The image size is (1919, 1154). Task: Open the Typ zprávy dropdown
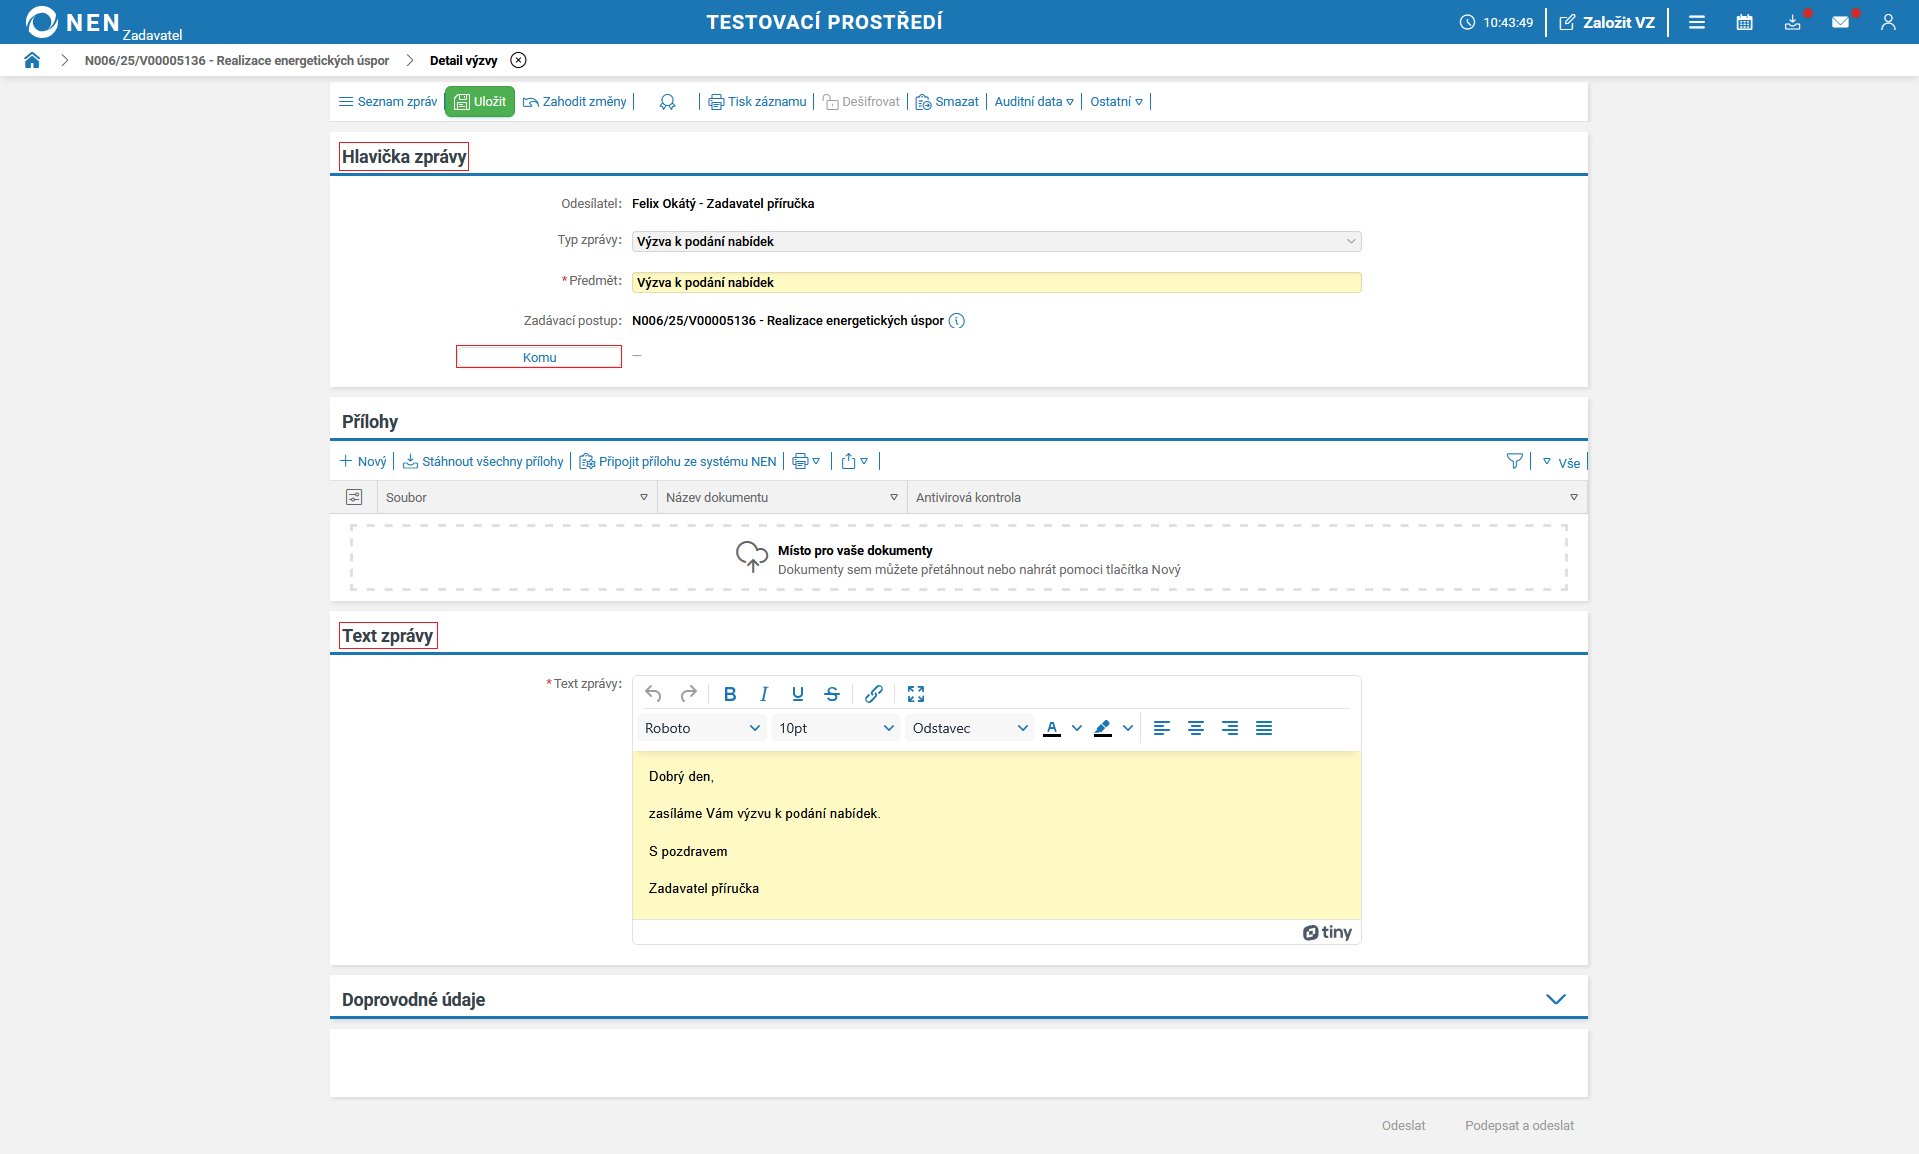point(996,241)
